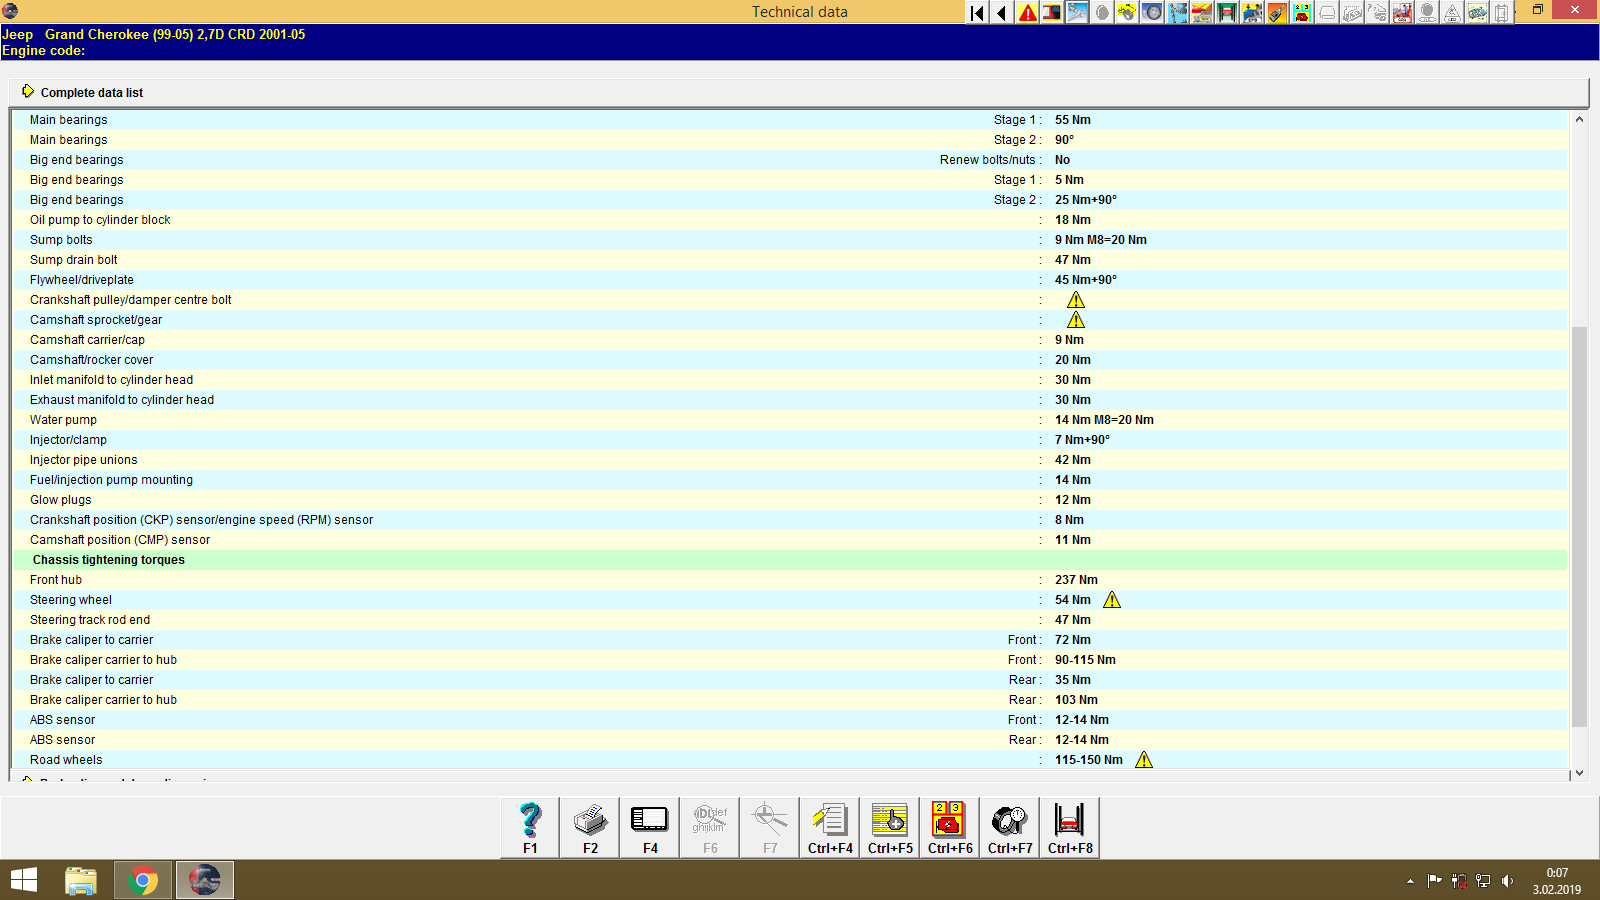Open vehicle lift data with the Ctrl+F8 icon
Image resolution: width=1600 pixels, height=900 pixels.
pos(1068,825)
